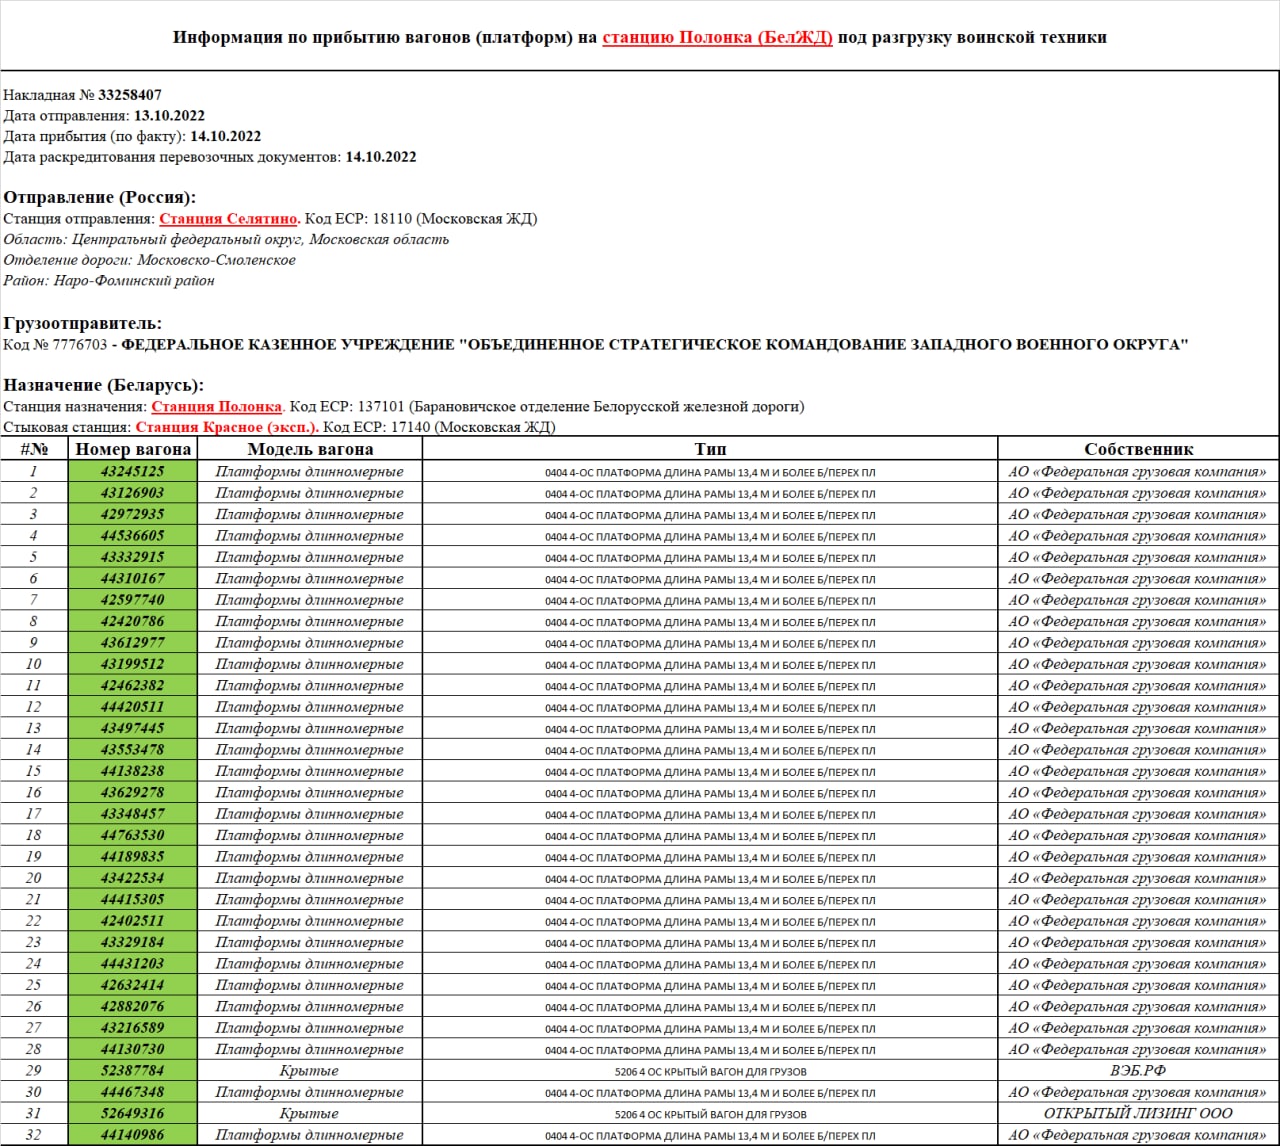Select wagon number 44140986 in row 32
This screenshot has width=1280, height=1146.
pos(133,1135)
